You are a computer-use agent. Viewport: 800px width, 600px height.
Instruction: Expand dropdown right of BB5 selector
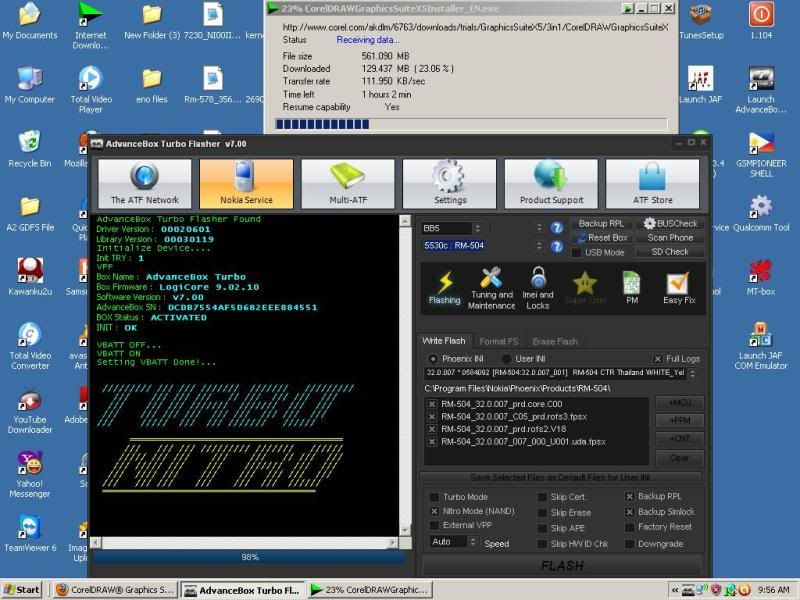(x=539, y=228)
